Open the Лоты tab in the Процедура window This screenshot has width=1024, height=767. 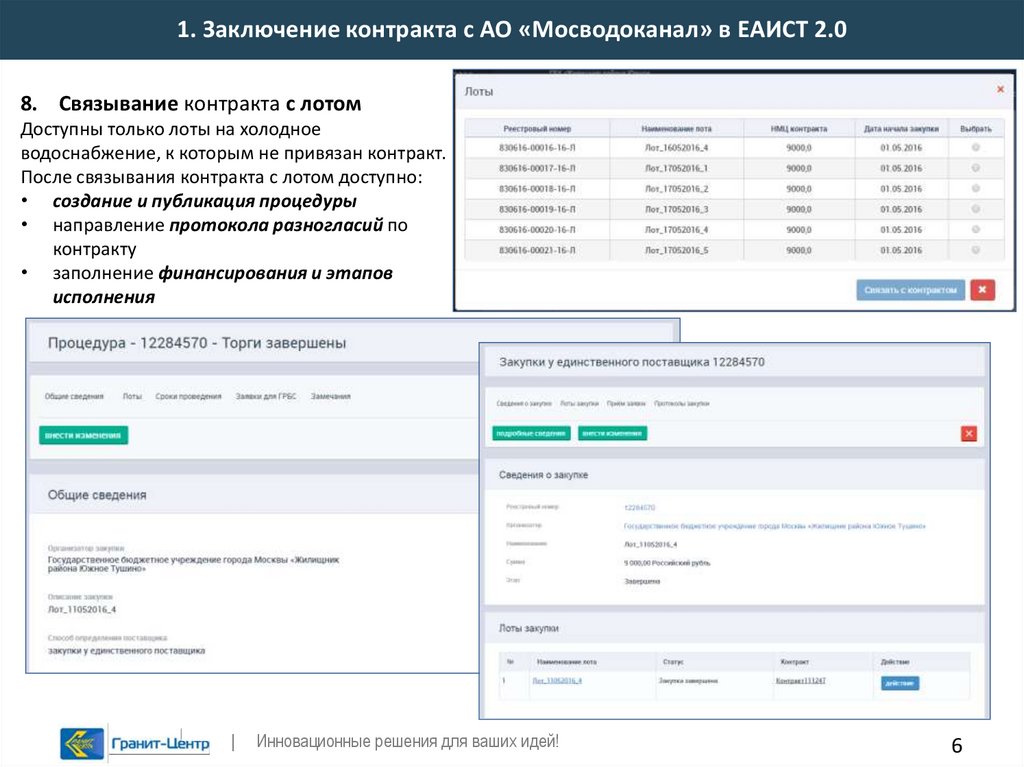[132, 396]
